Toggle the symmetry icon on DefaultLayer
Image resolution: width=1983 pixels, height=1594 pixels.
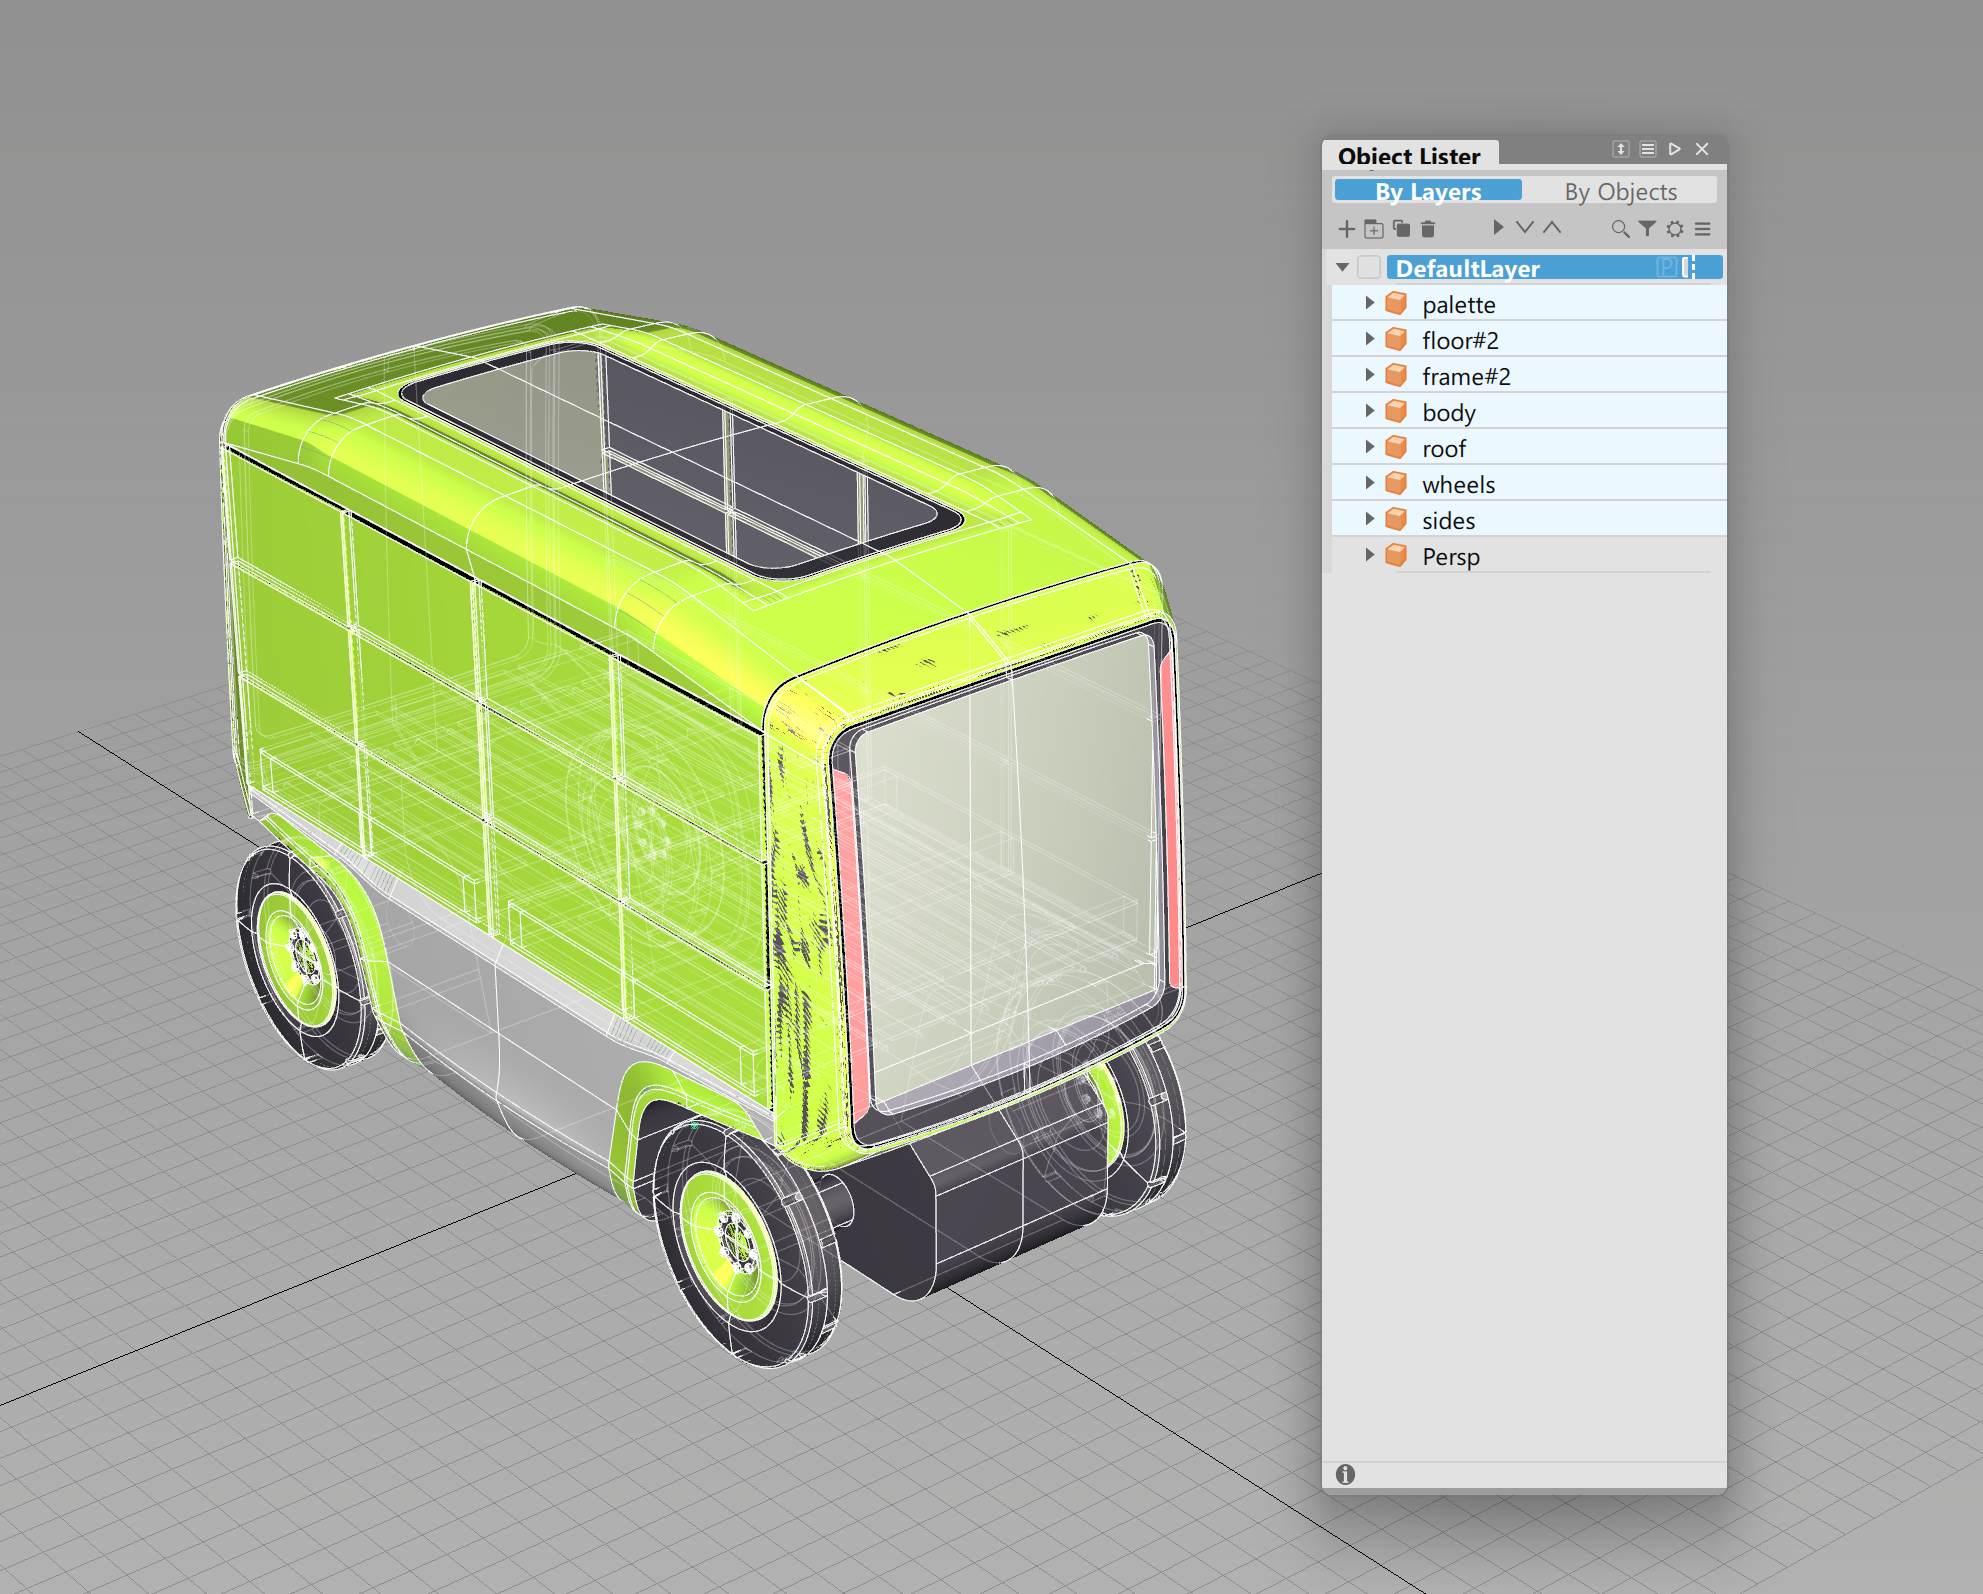[1689, 267]
